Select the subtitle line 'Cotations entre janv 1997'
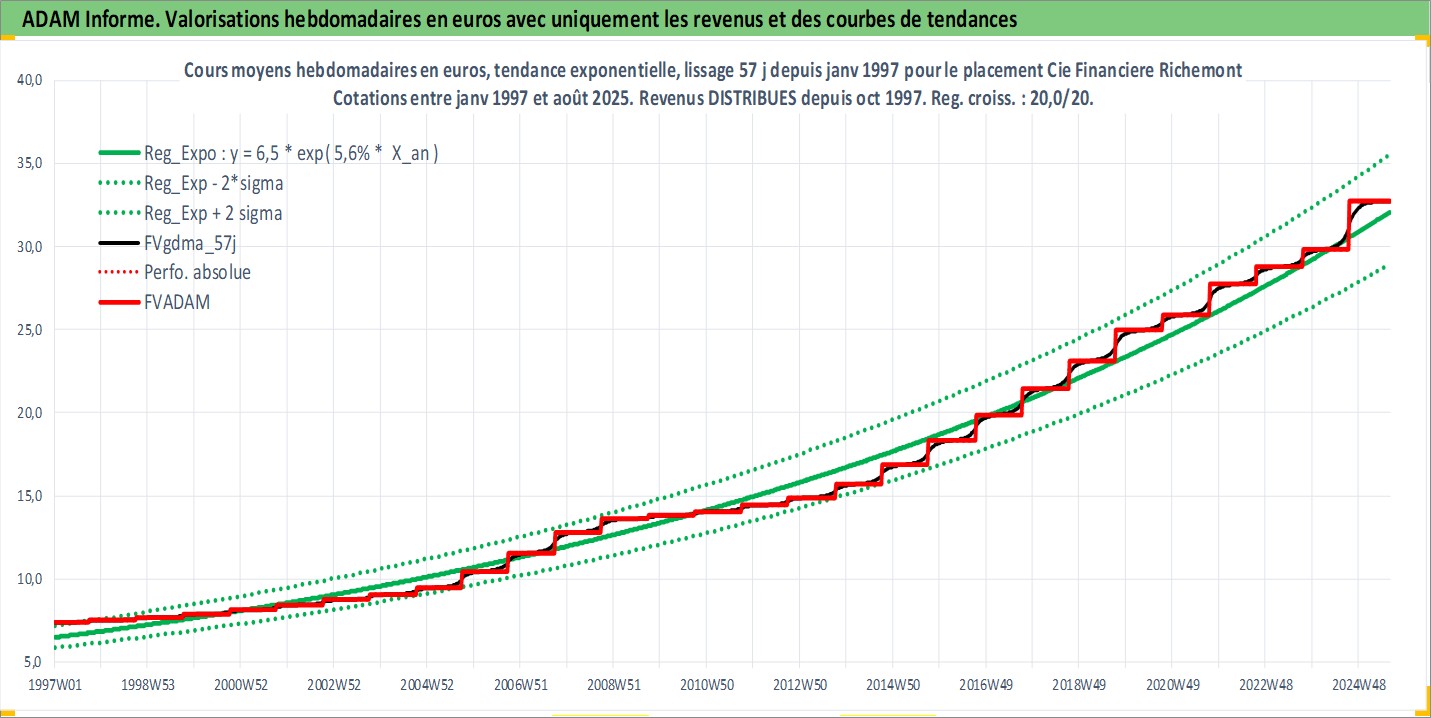The height and width of the screenshot is (718, 1431). pos(713,98)
